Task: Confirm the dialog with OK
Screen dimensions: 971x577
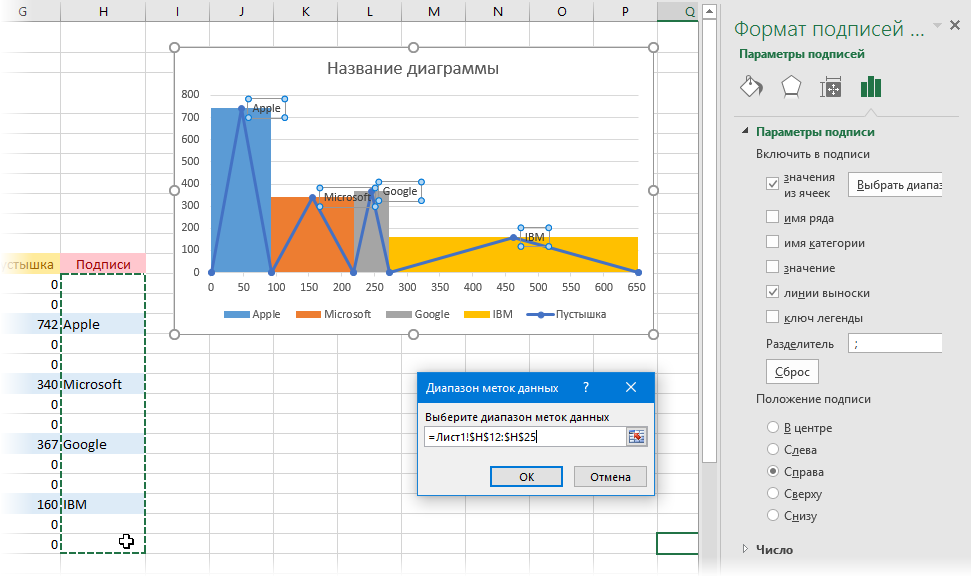Action: pyautogui.click(x=526, y=477)
